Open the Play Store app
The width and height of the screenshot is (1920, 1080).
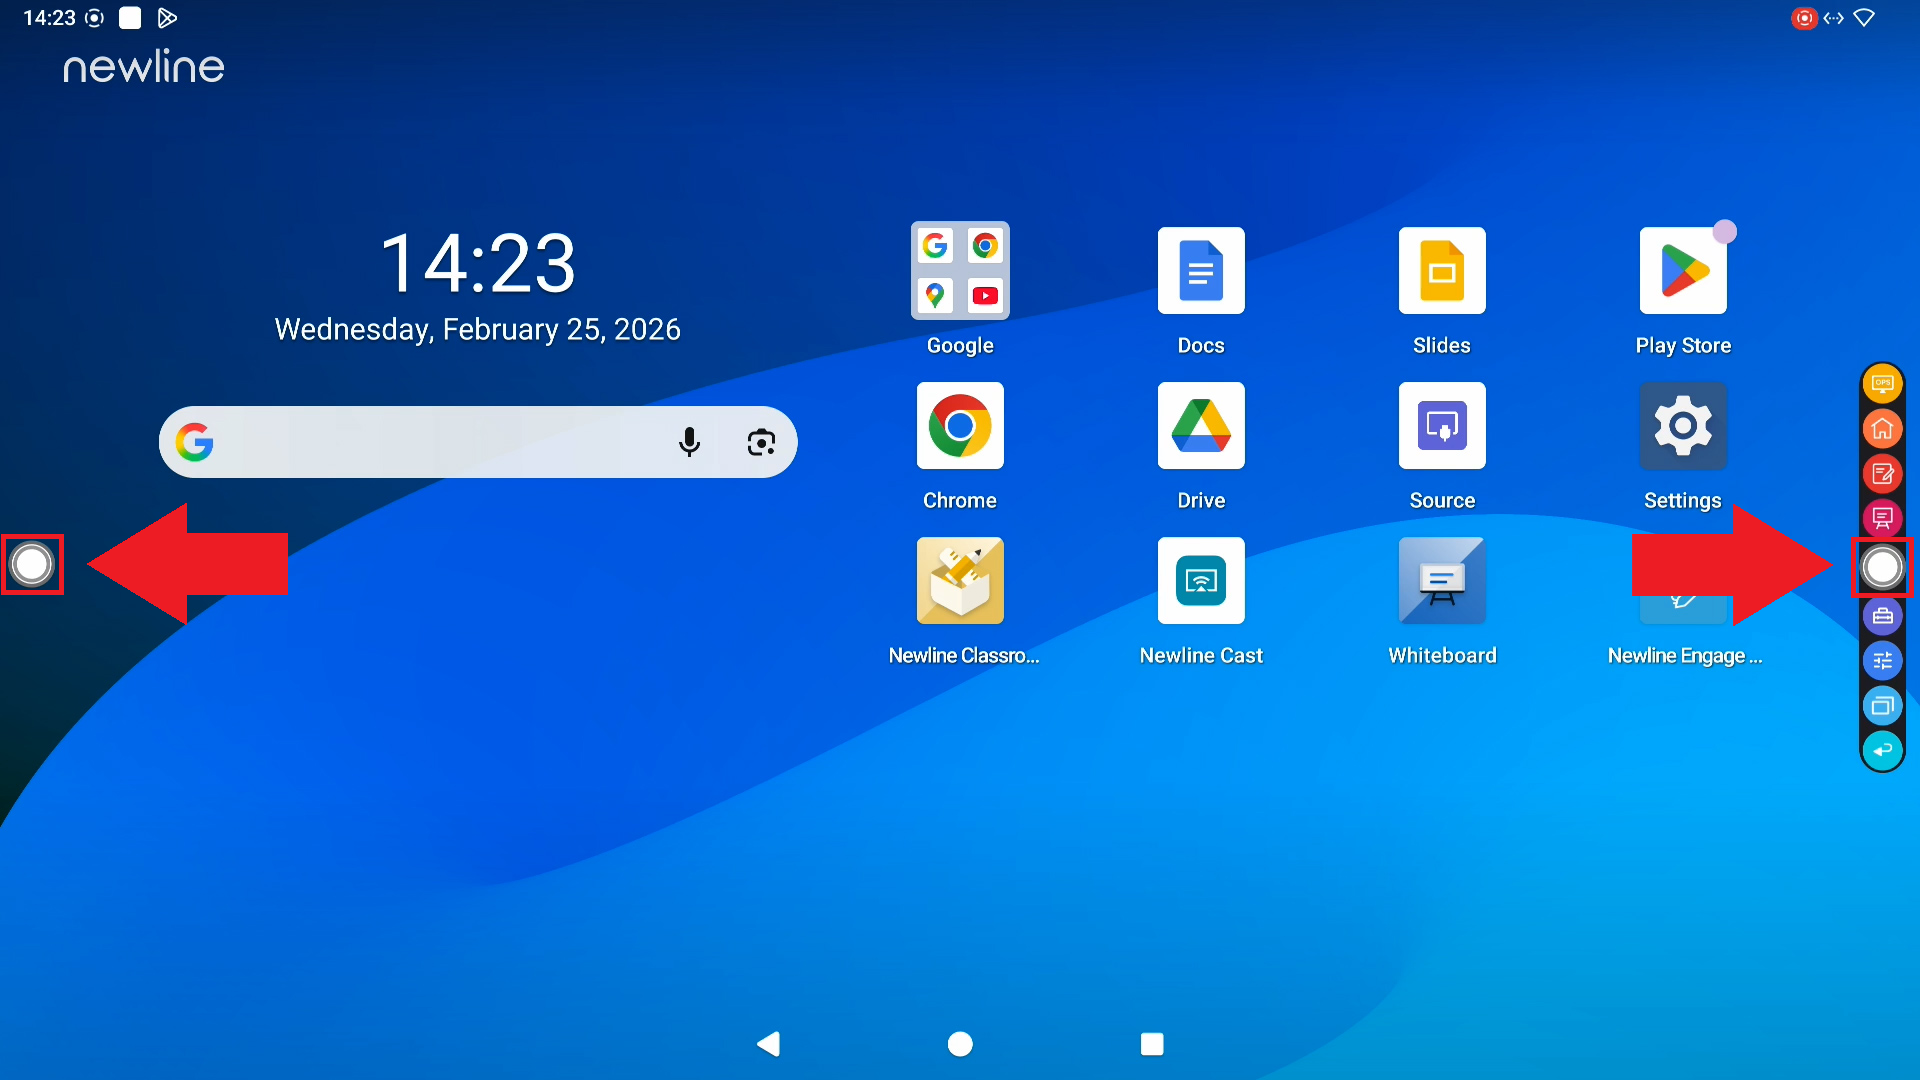click(1683, 271)
